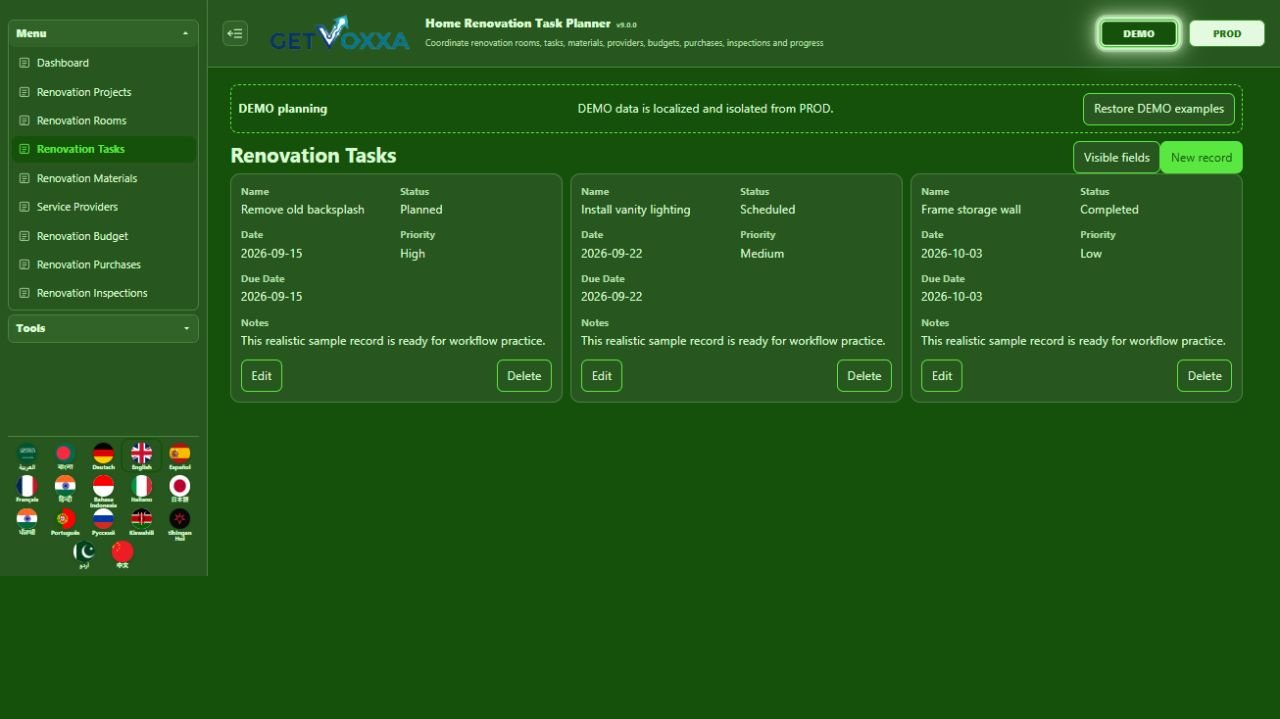Viewport: 1280px width, 719px height.
Task: Delete the Remove old backsplash task
Action: click(524, 376)
